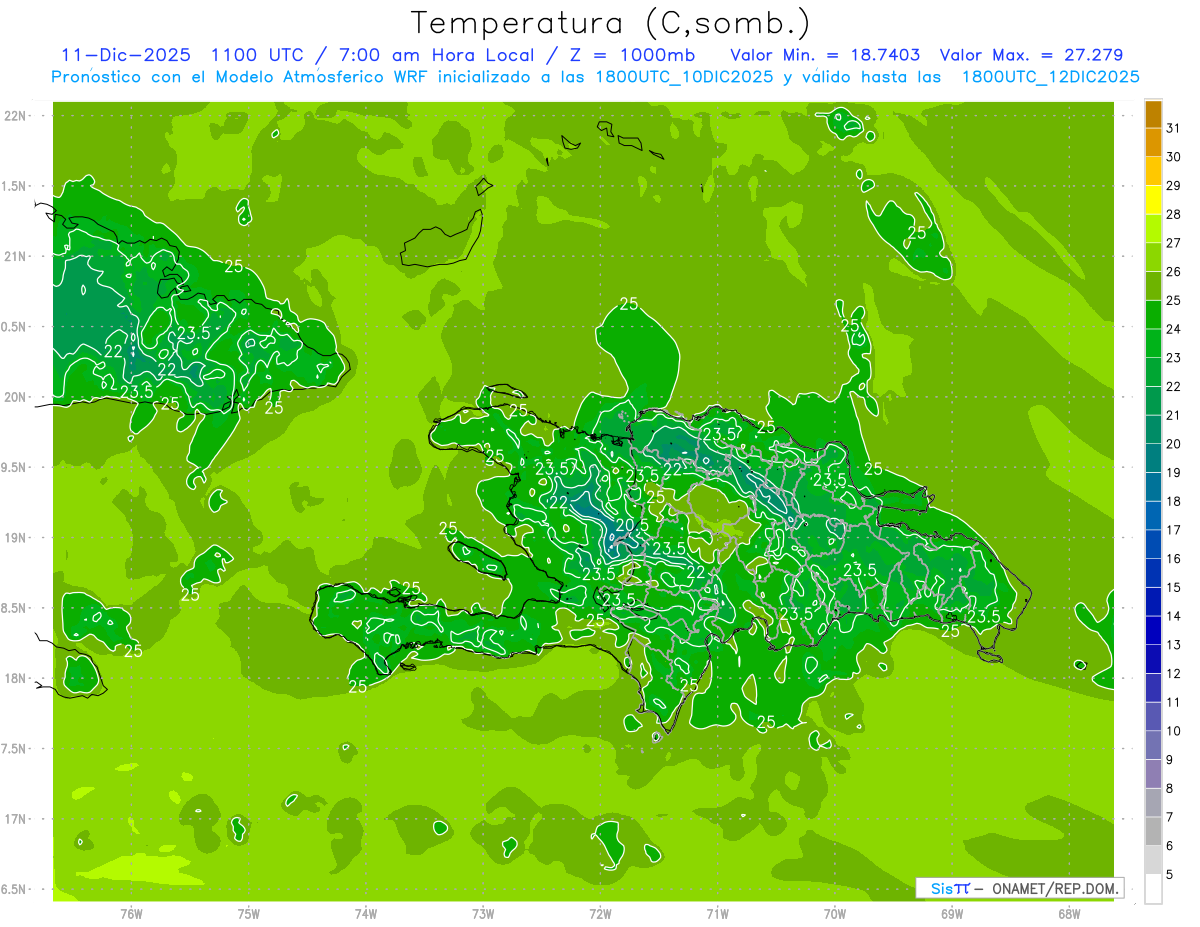Select the 17N latitude axis label
The height and width of the screenshot is (927, 1200).
(x=17, y=819)
